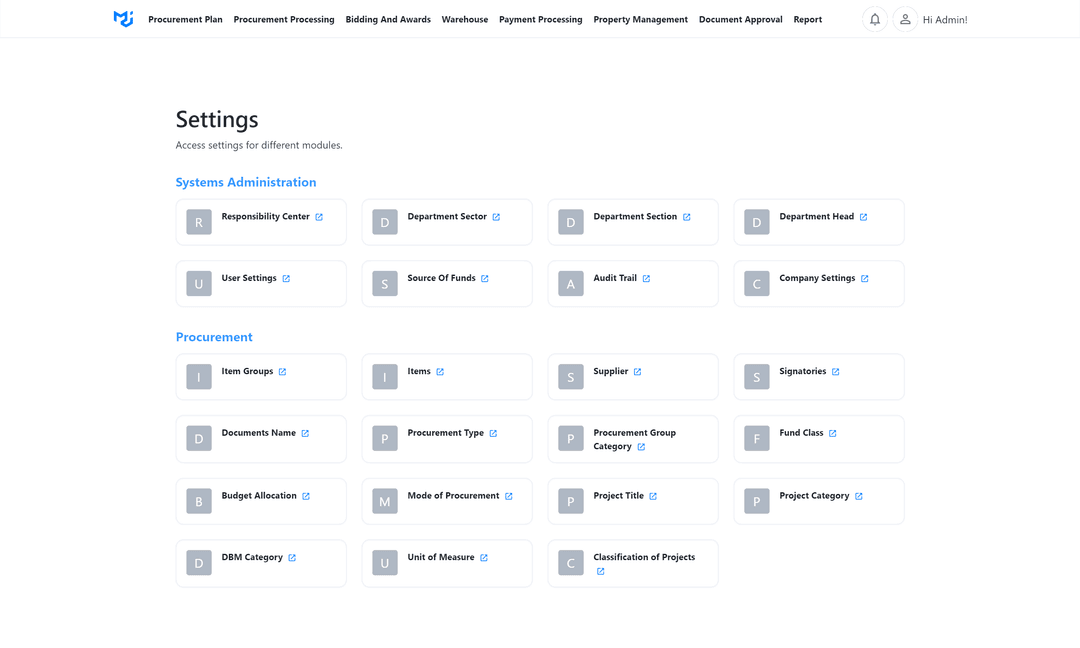Click the notification bell icon
The height and width of the screenshot is (648, 1080).
875,19
